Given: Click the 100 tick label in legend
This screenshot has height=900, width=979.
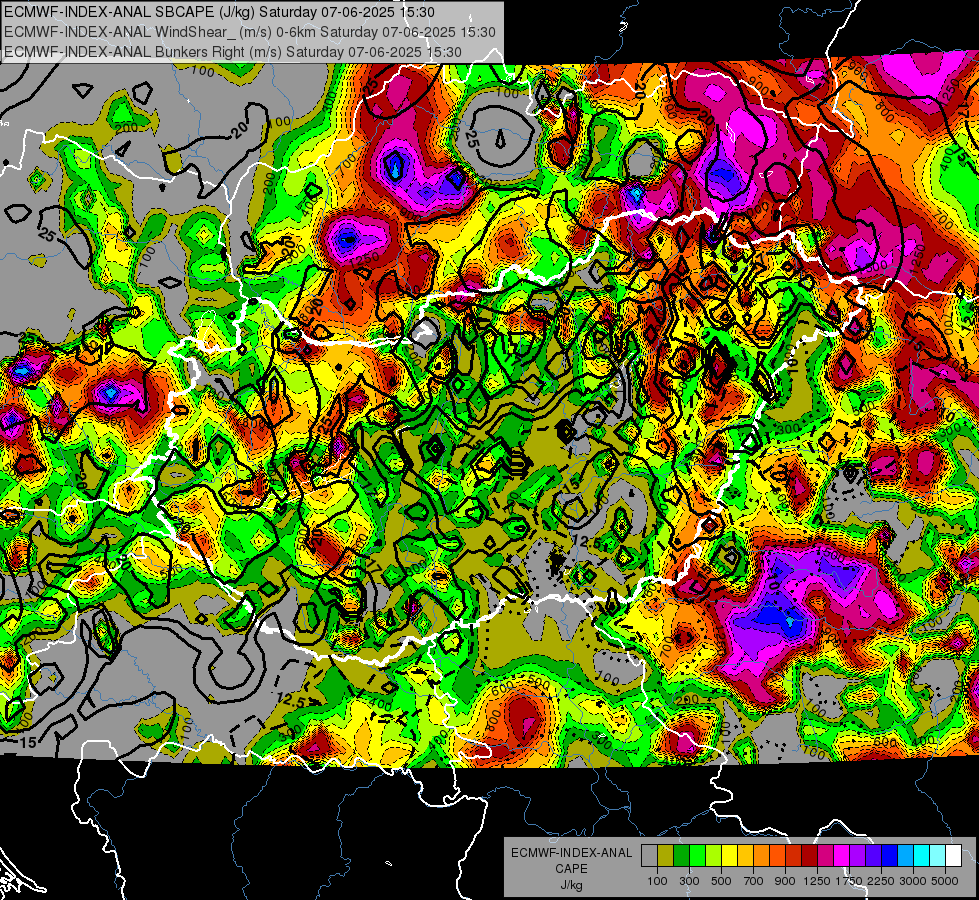Looking at the screenshot, I should coord(657,881).
